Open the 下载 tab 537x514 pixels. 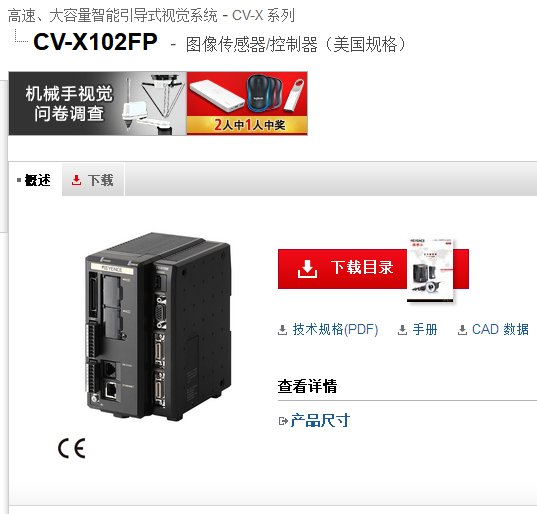[x=93, y=180]
